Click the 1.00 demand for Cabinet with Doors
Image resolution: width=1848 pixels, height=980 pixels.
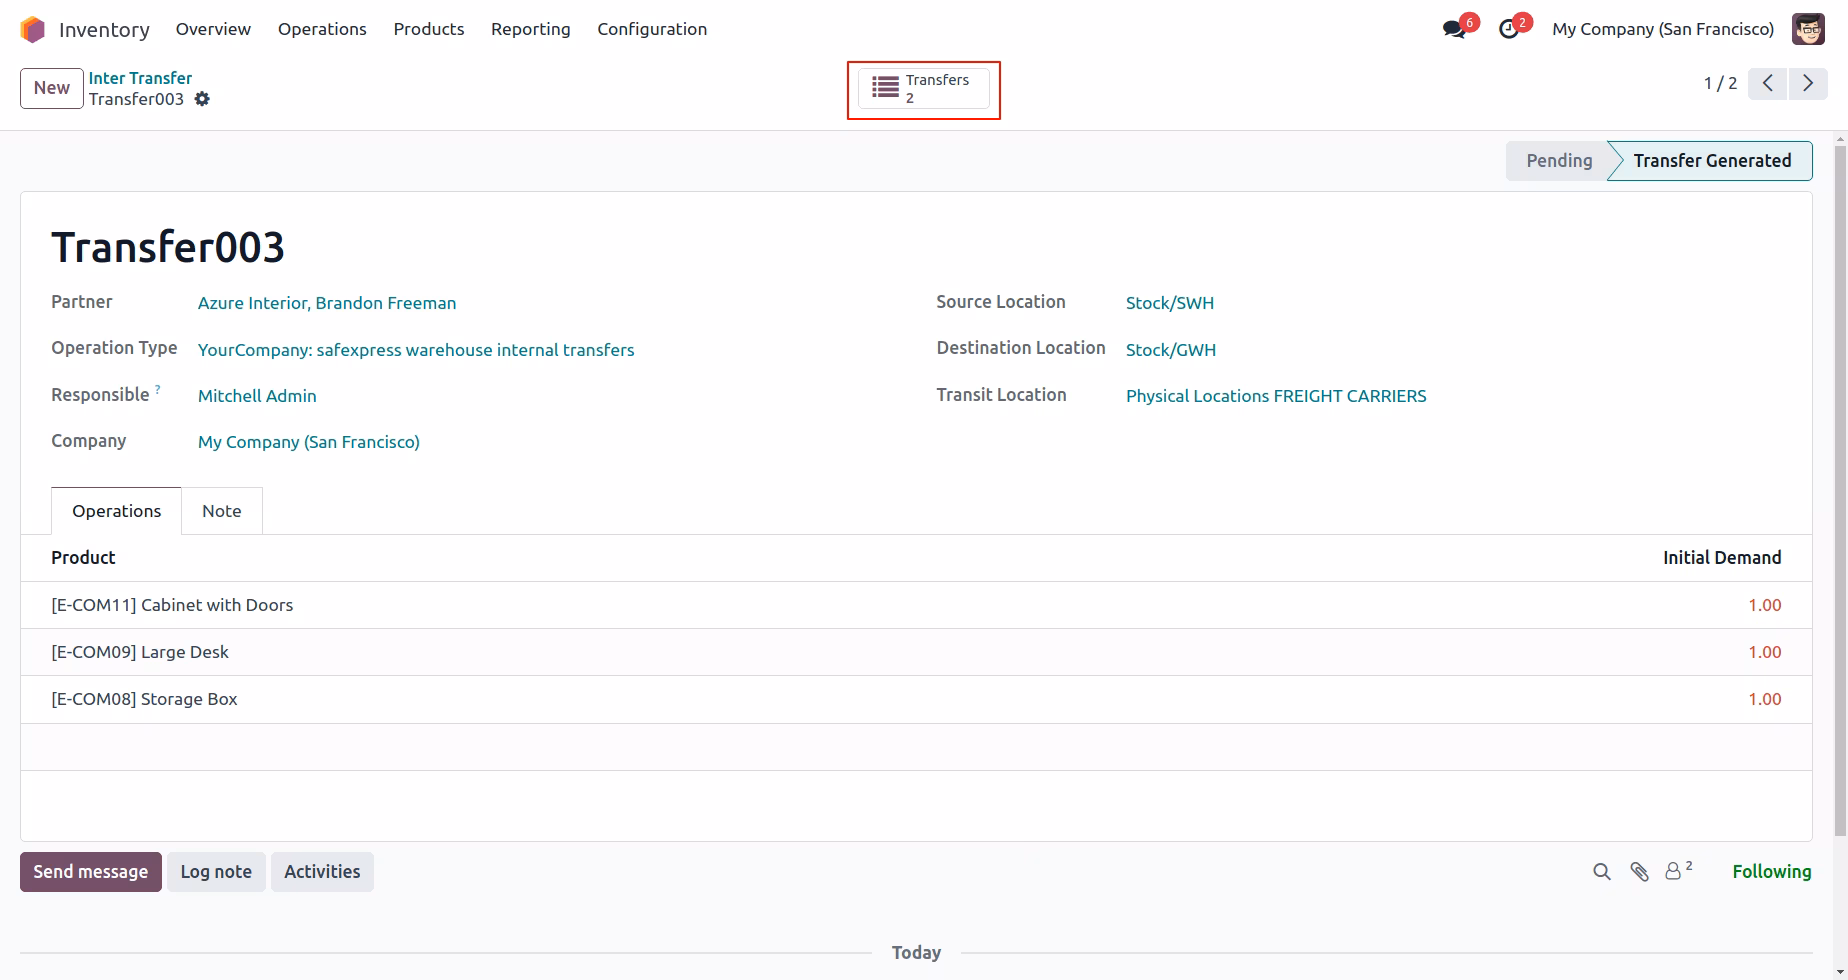[x=1765, y=605]
